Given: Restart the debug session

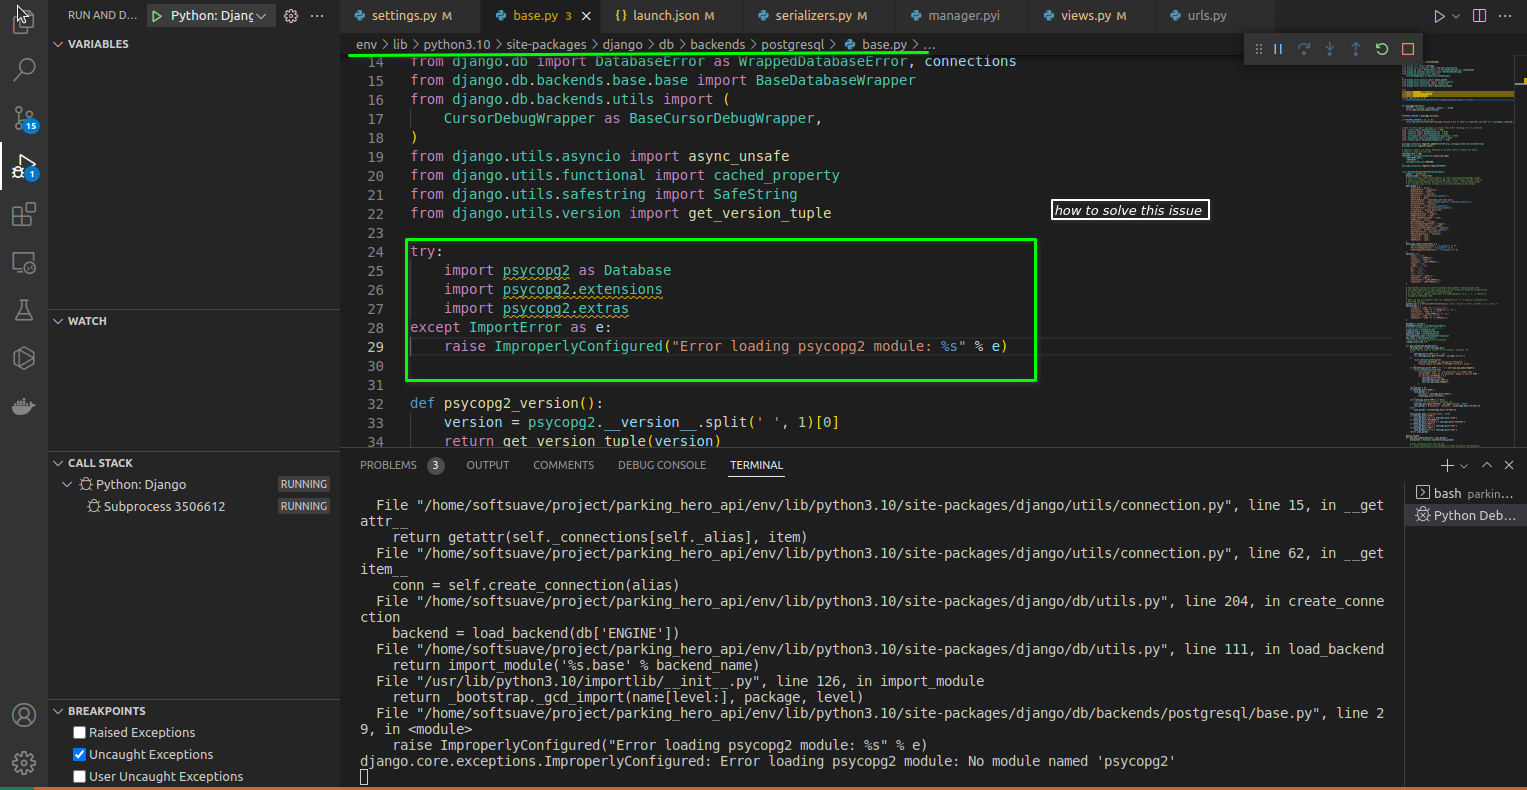Looking at the screenshot, I should click(1382, 49).
